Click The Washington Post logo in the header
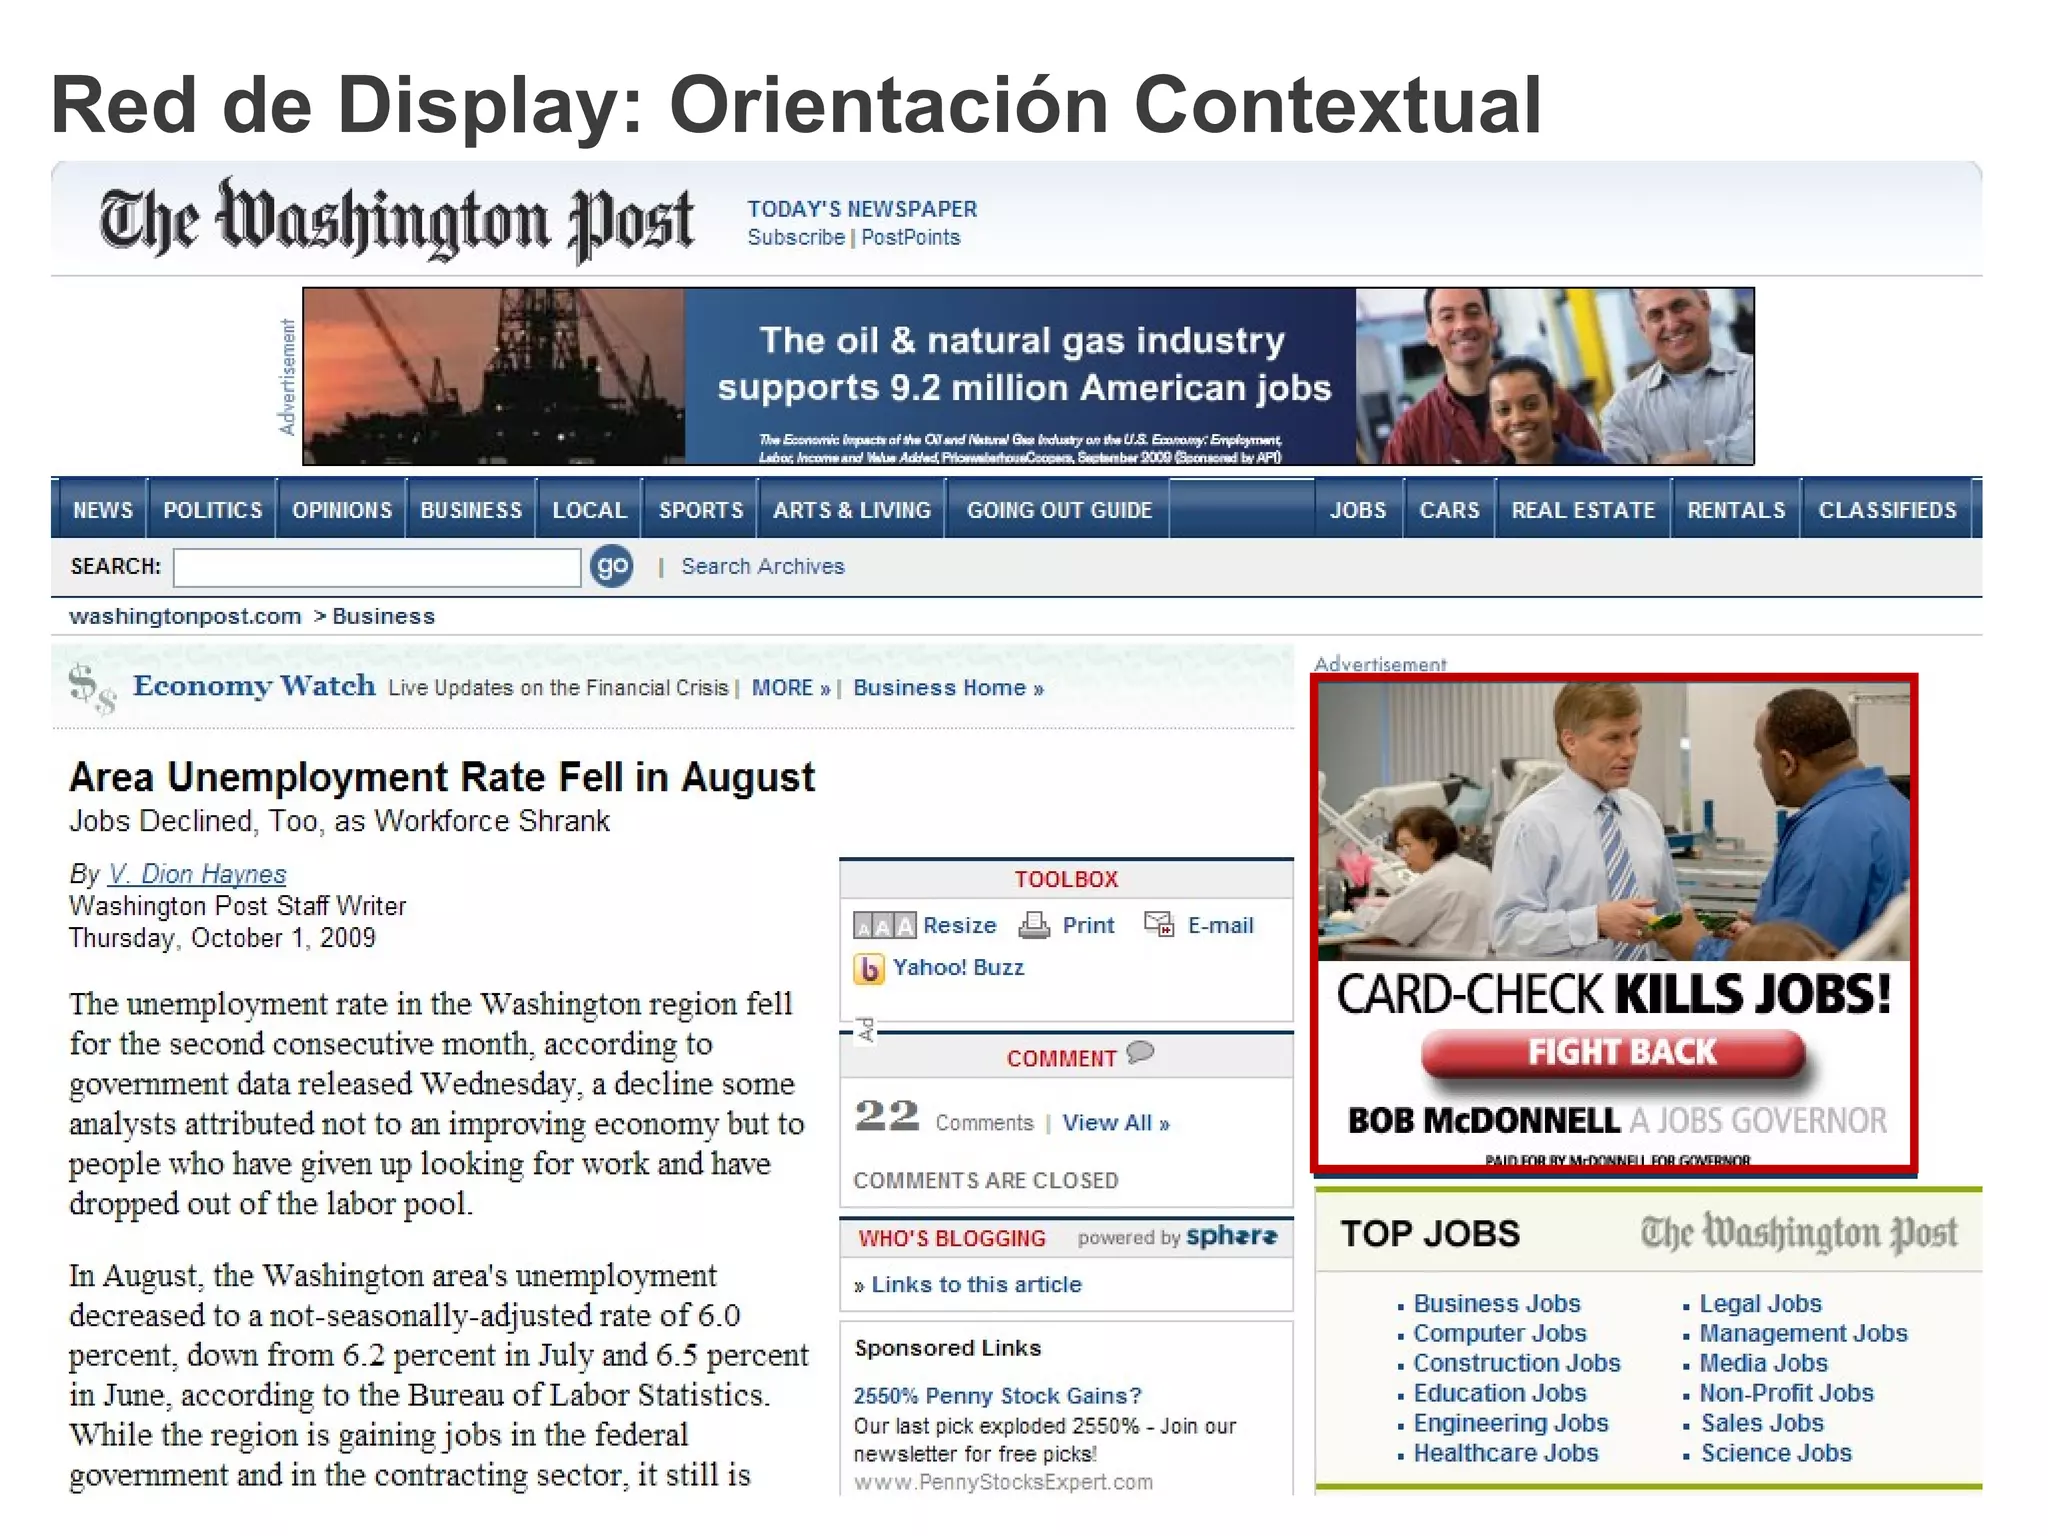The image size is (2048, 1536). click(396, 220)
